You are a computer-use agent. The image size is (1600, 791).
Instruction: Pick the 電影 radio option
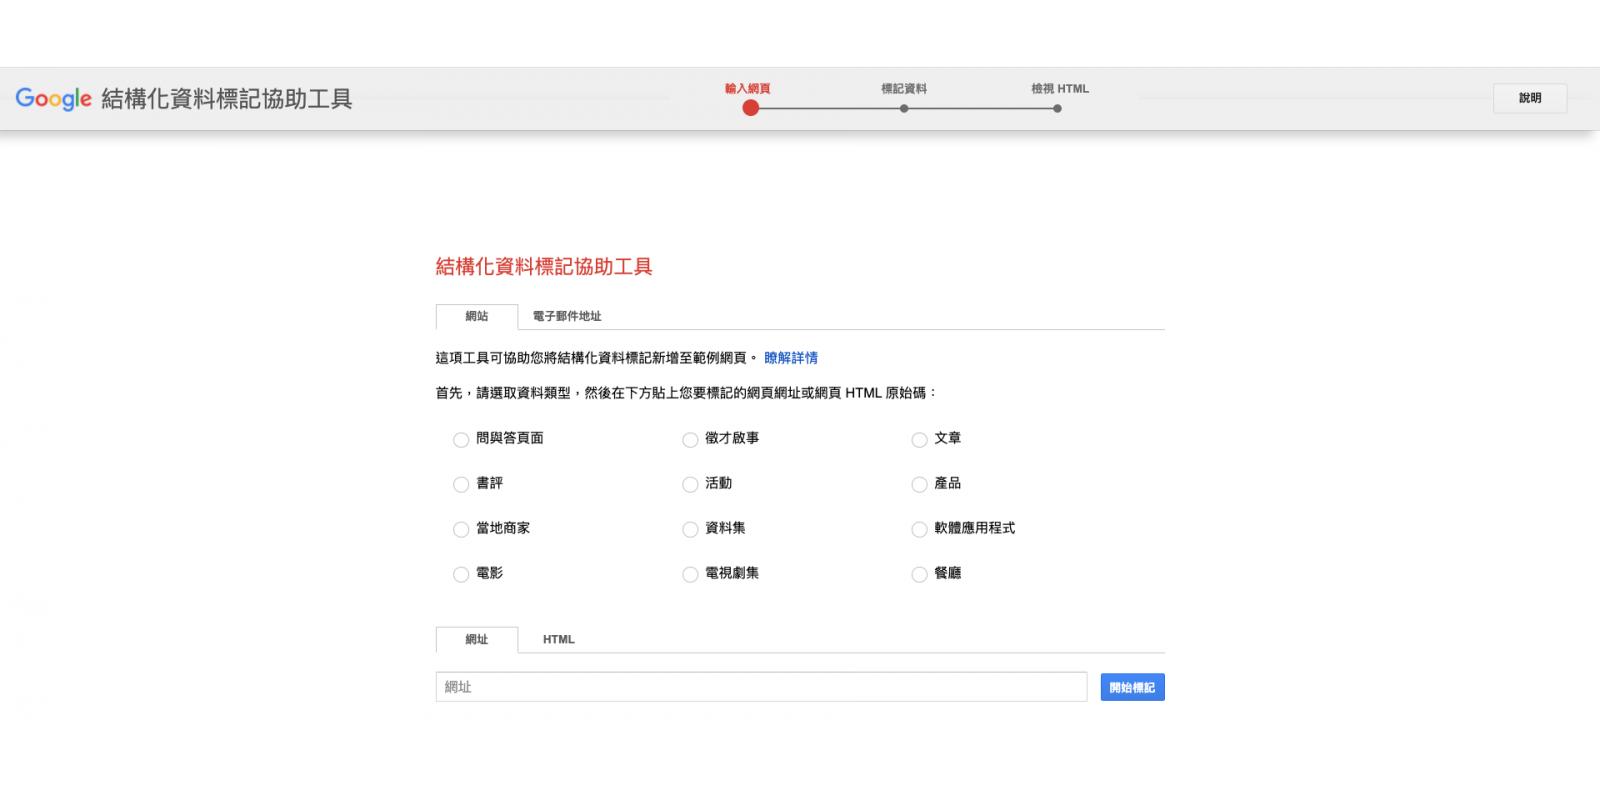click(461, 575)
